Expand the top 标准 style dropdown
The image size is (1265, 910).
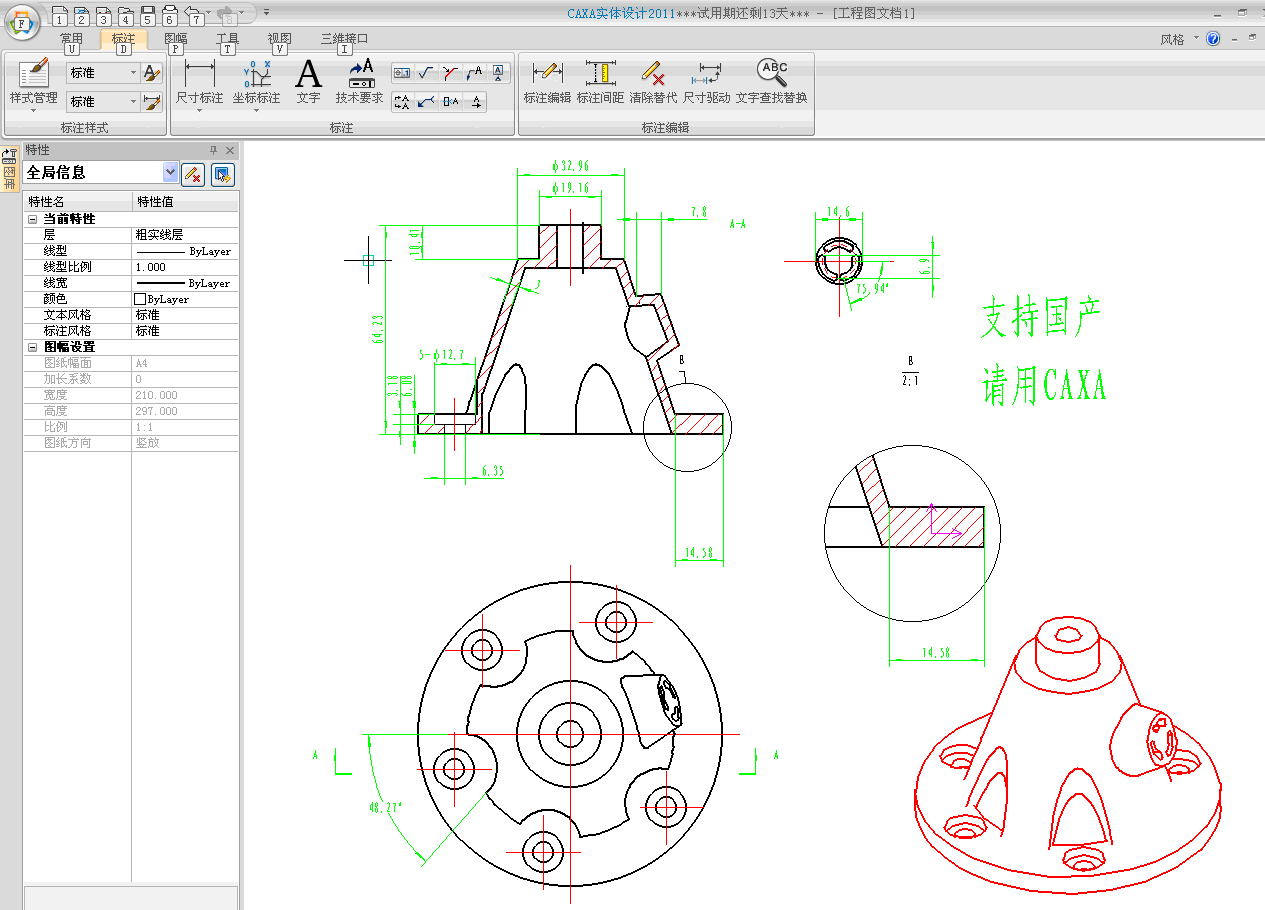coord(133,73)
